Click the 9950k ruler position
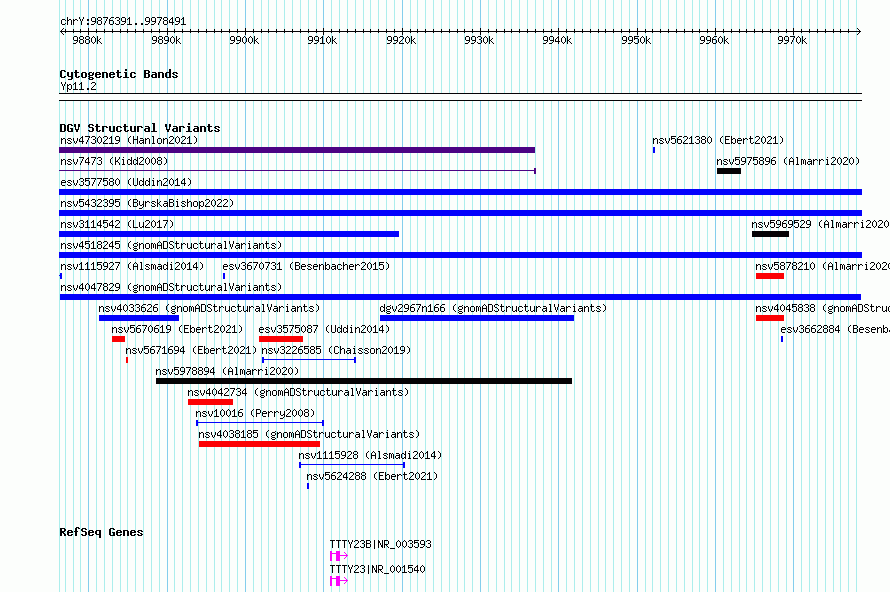This screenshot has width=890, height=592. click(x=636, y=40)
